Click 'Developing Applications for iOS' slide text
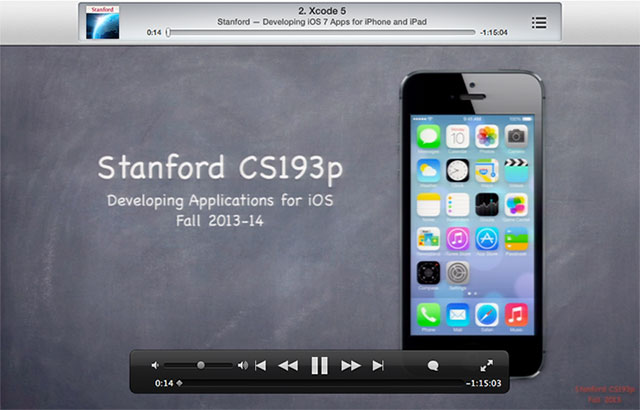Image resolution: width=640 pixels, height=410 pixels. click(x=220, y=201)
